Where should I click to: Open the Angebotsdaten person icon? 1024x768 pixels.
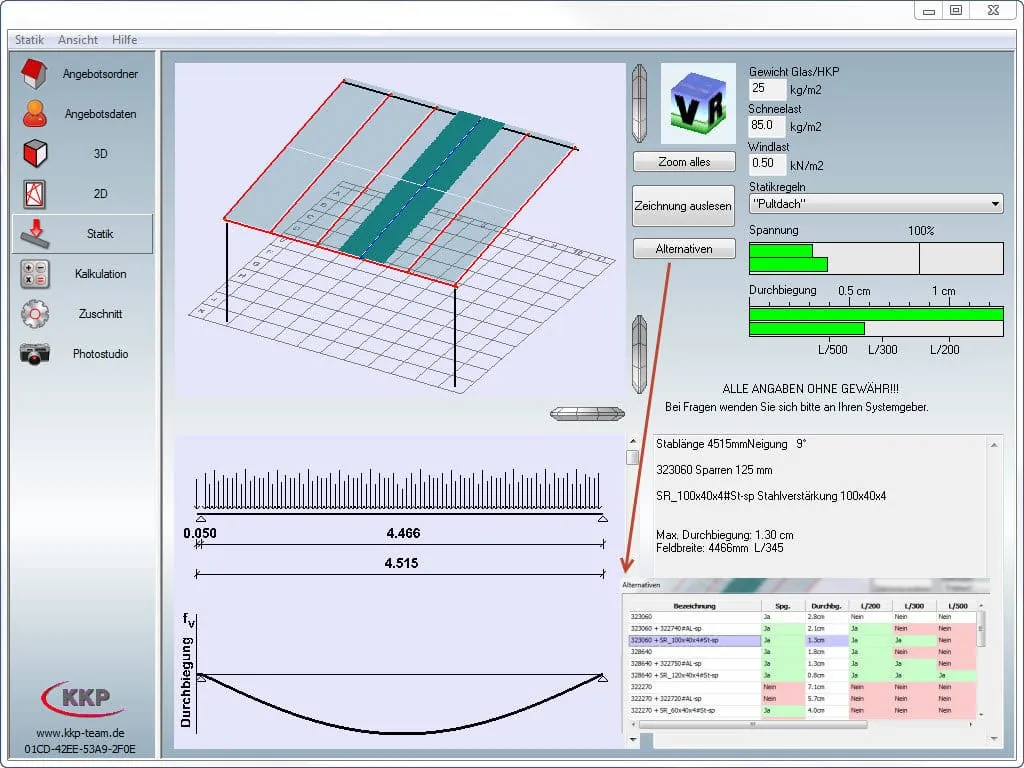[x=35, y=114]
